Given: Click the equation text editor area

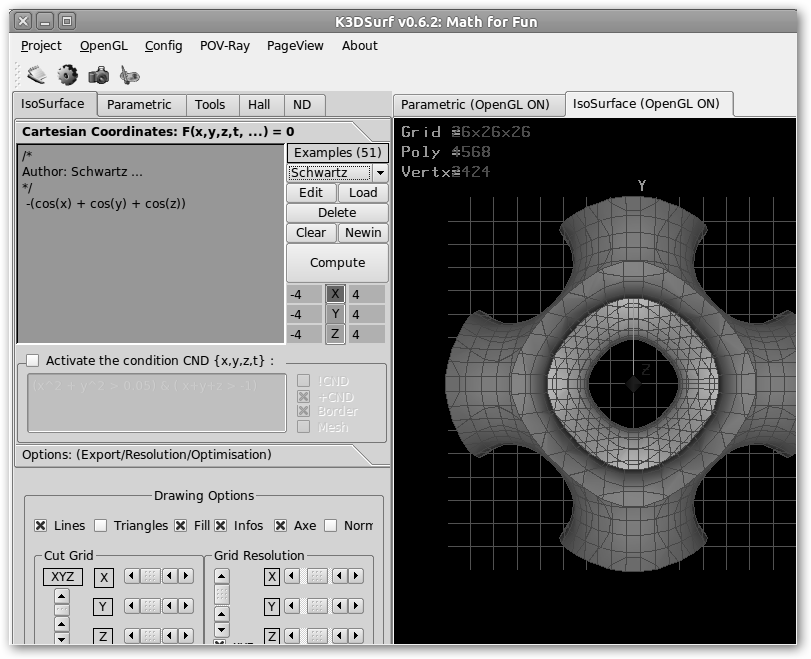Looking at the screenshot, I should click(150, 270).
